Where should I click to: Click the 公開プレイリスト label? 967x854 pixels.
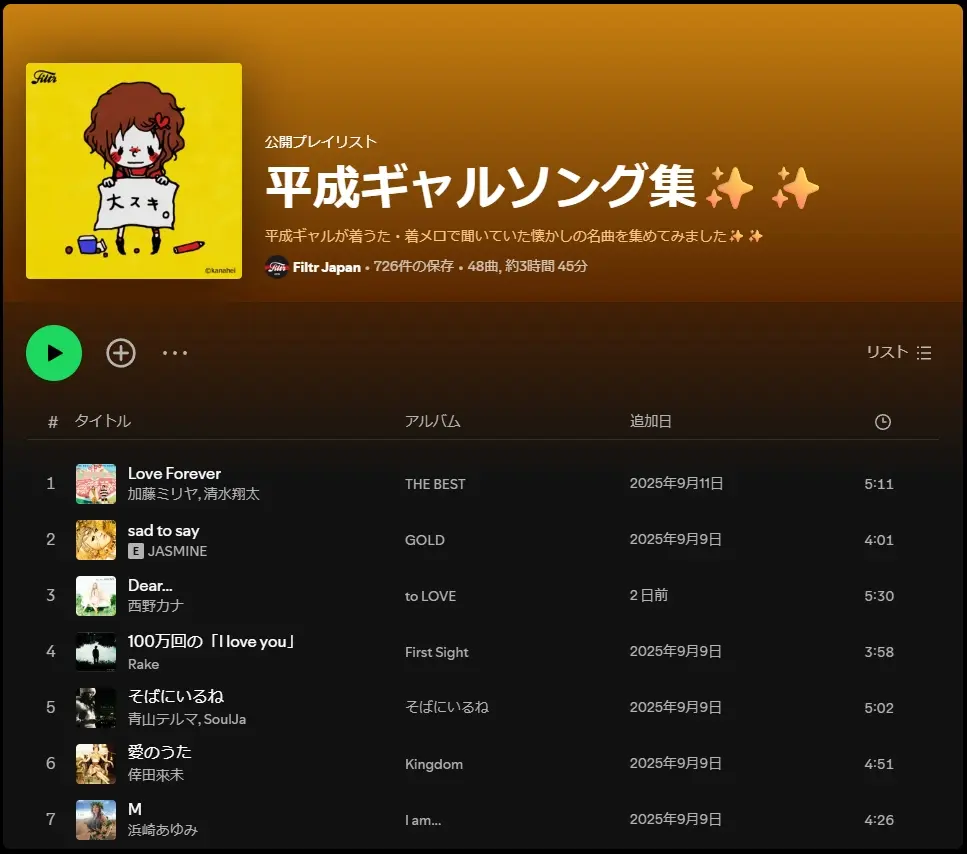[x=318, y=141]
